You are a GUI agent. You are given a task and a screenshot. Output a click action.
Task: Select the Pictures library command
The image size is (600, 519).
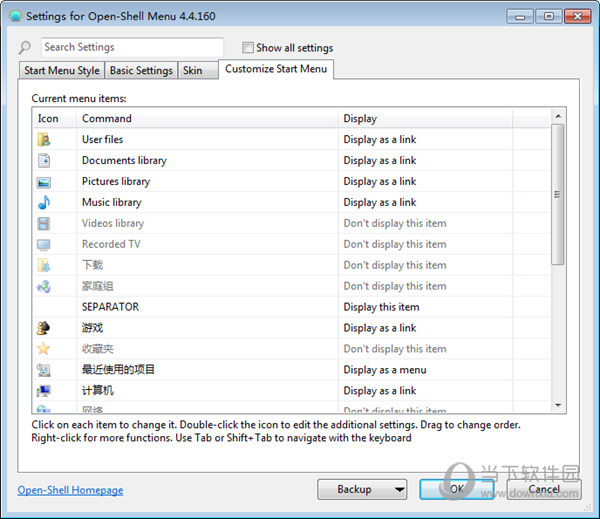click(116, 181)
